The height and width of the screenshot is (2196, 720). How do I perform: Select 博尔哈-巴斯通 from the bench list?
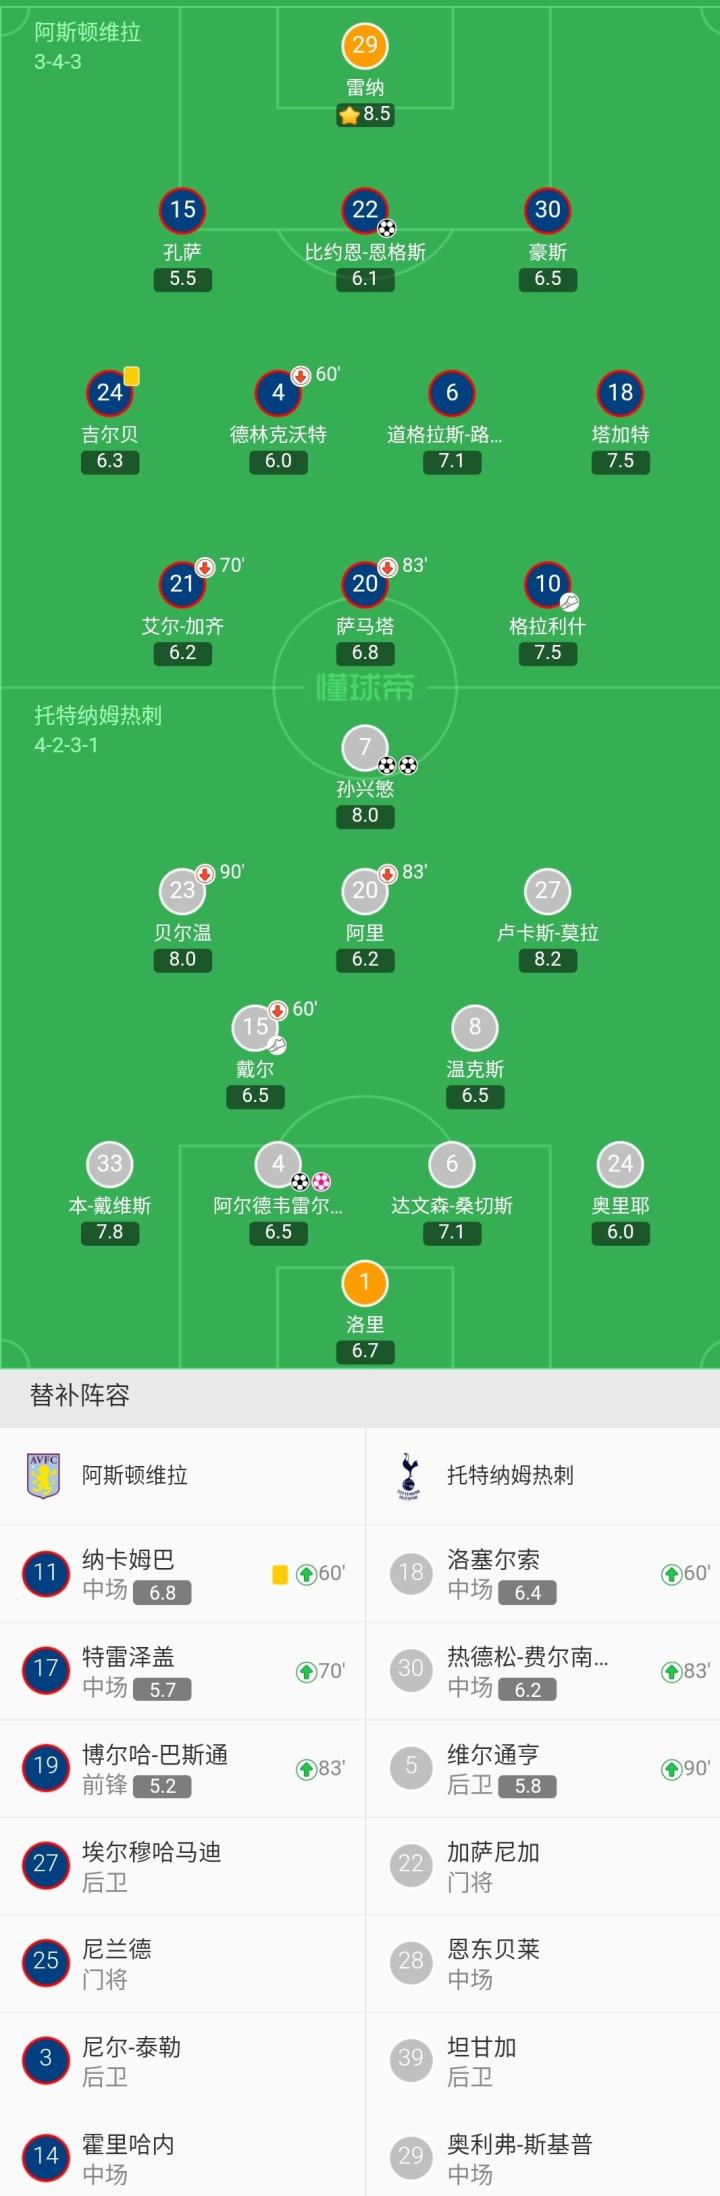pos(182,1769)
